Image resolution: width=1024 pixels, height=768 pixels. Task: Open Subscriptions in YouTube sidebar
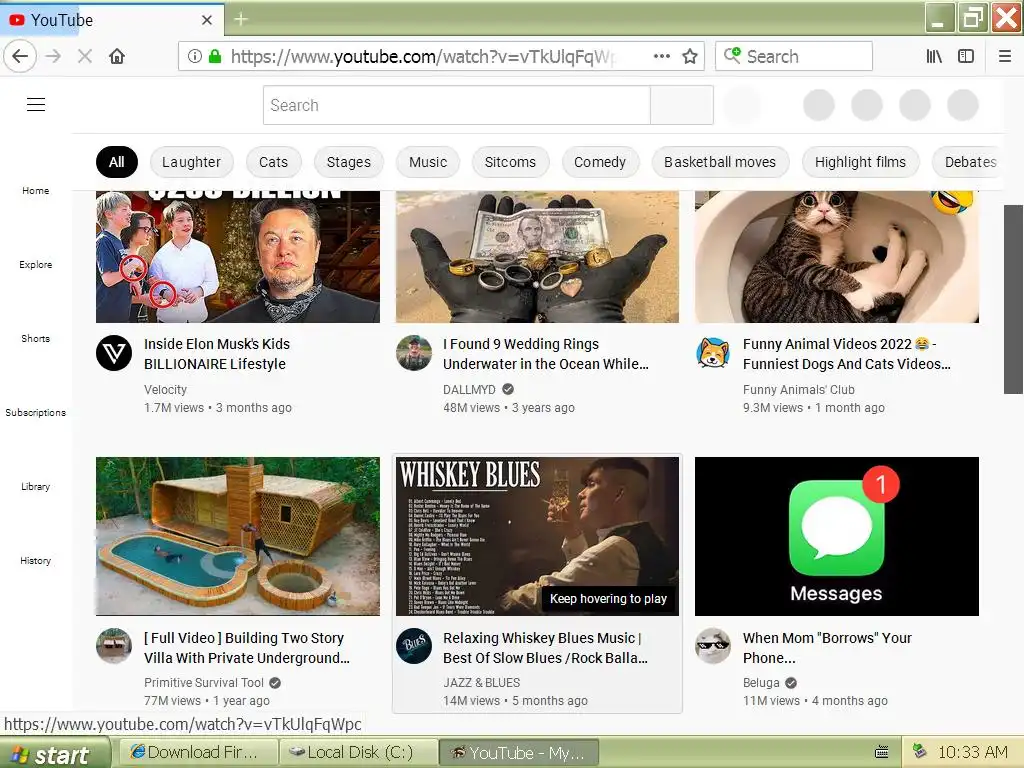(x=35, y=412)
